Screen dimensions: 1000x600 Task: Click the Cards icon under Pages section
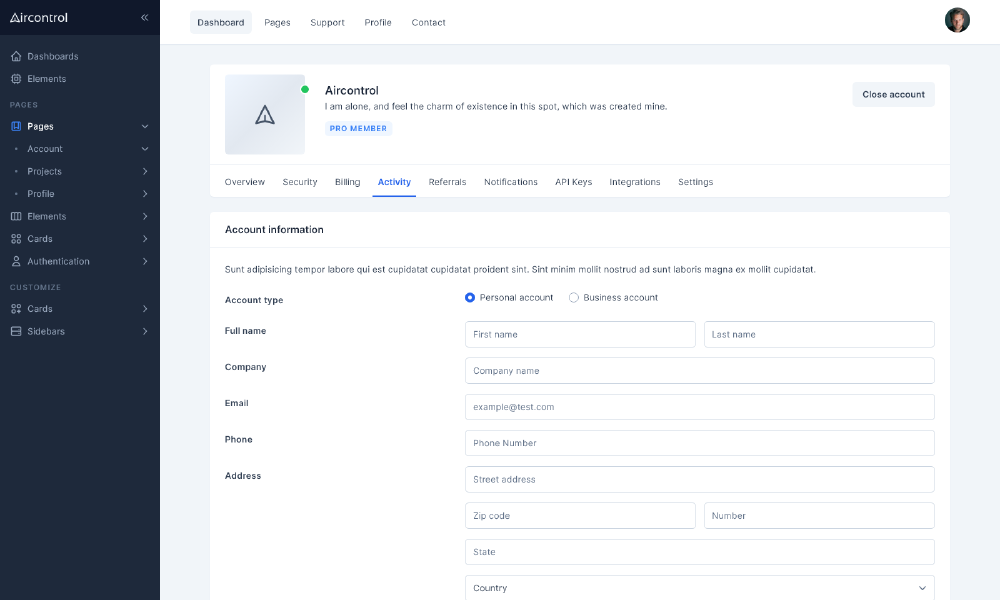click(x=16, y=239)
